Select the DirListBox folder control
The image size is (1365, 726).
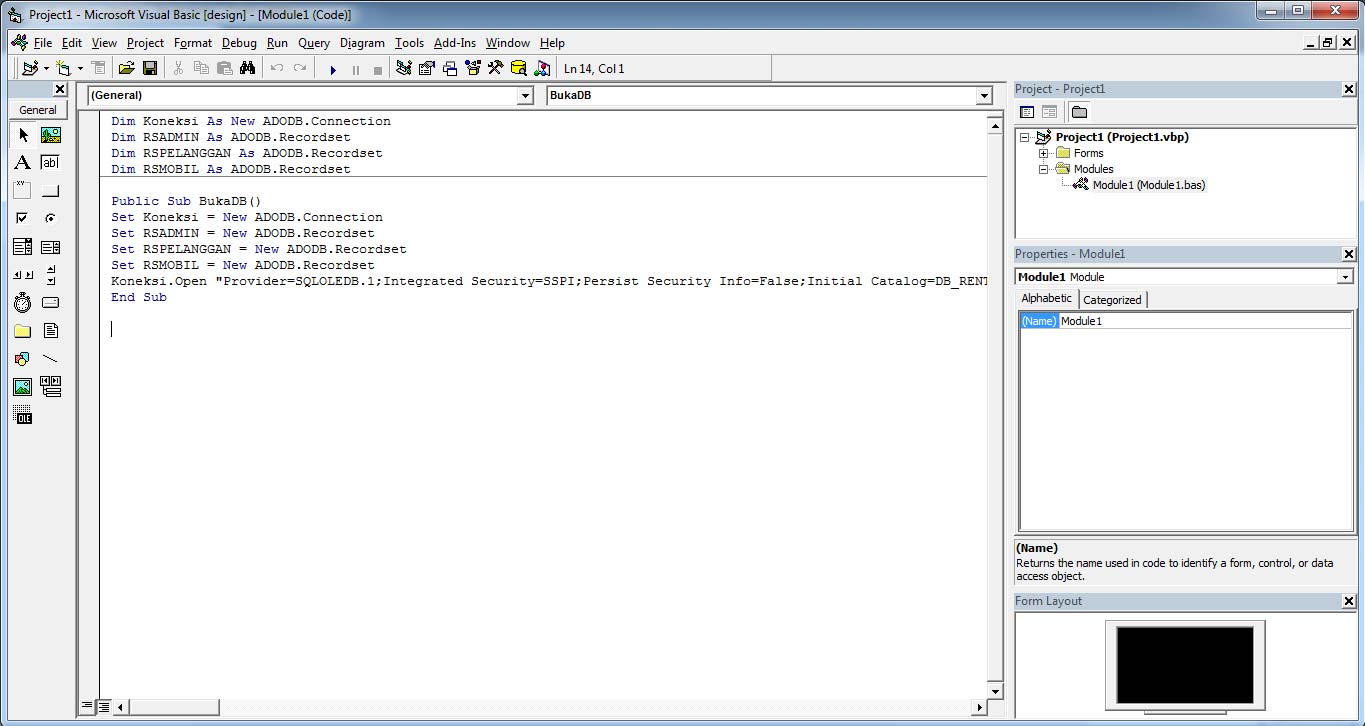(23, 331)
